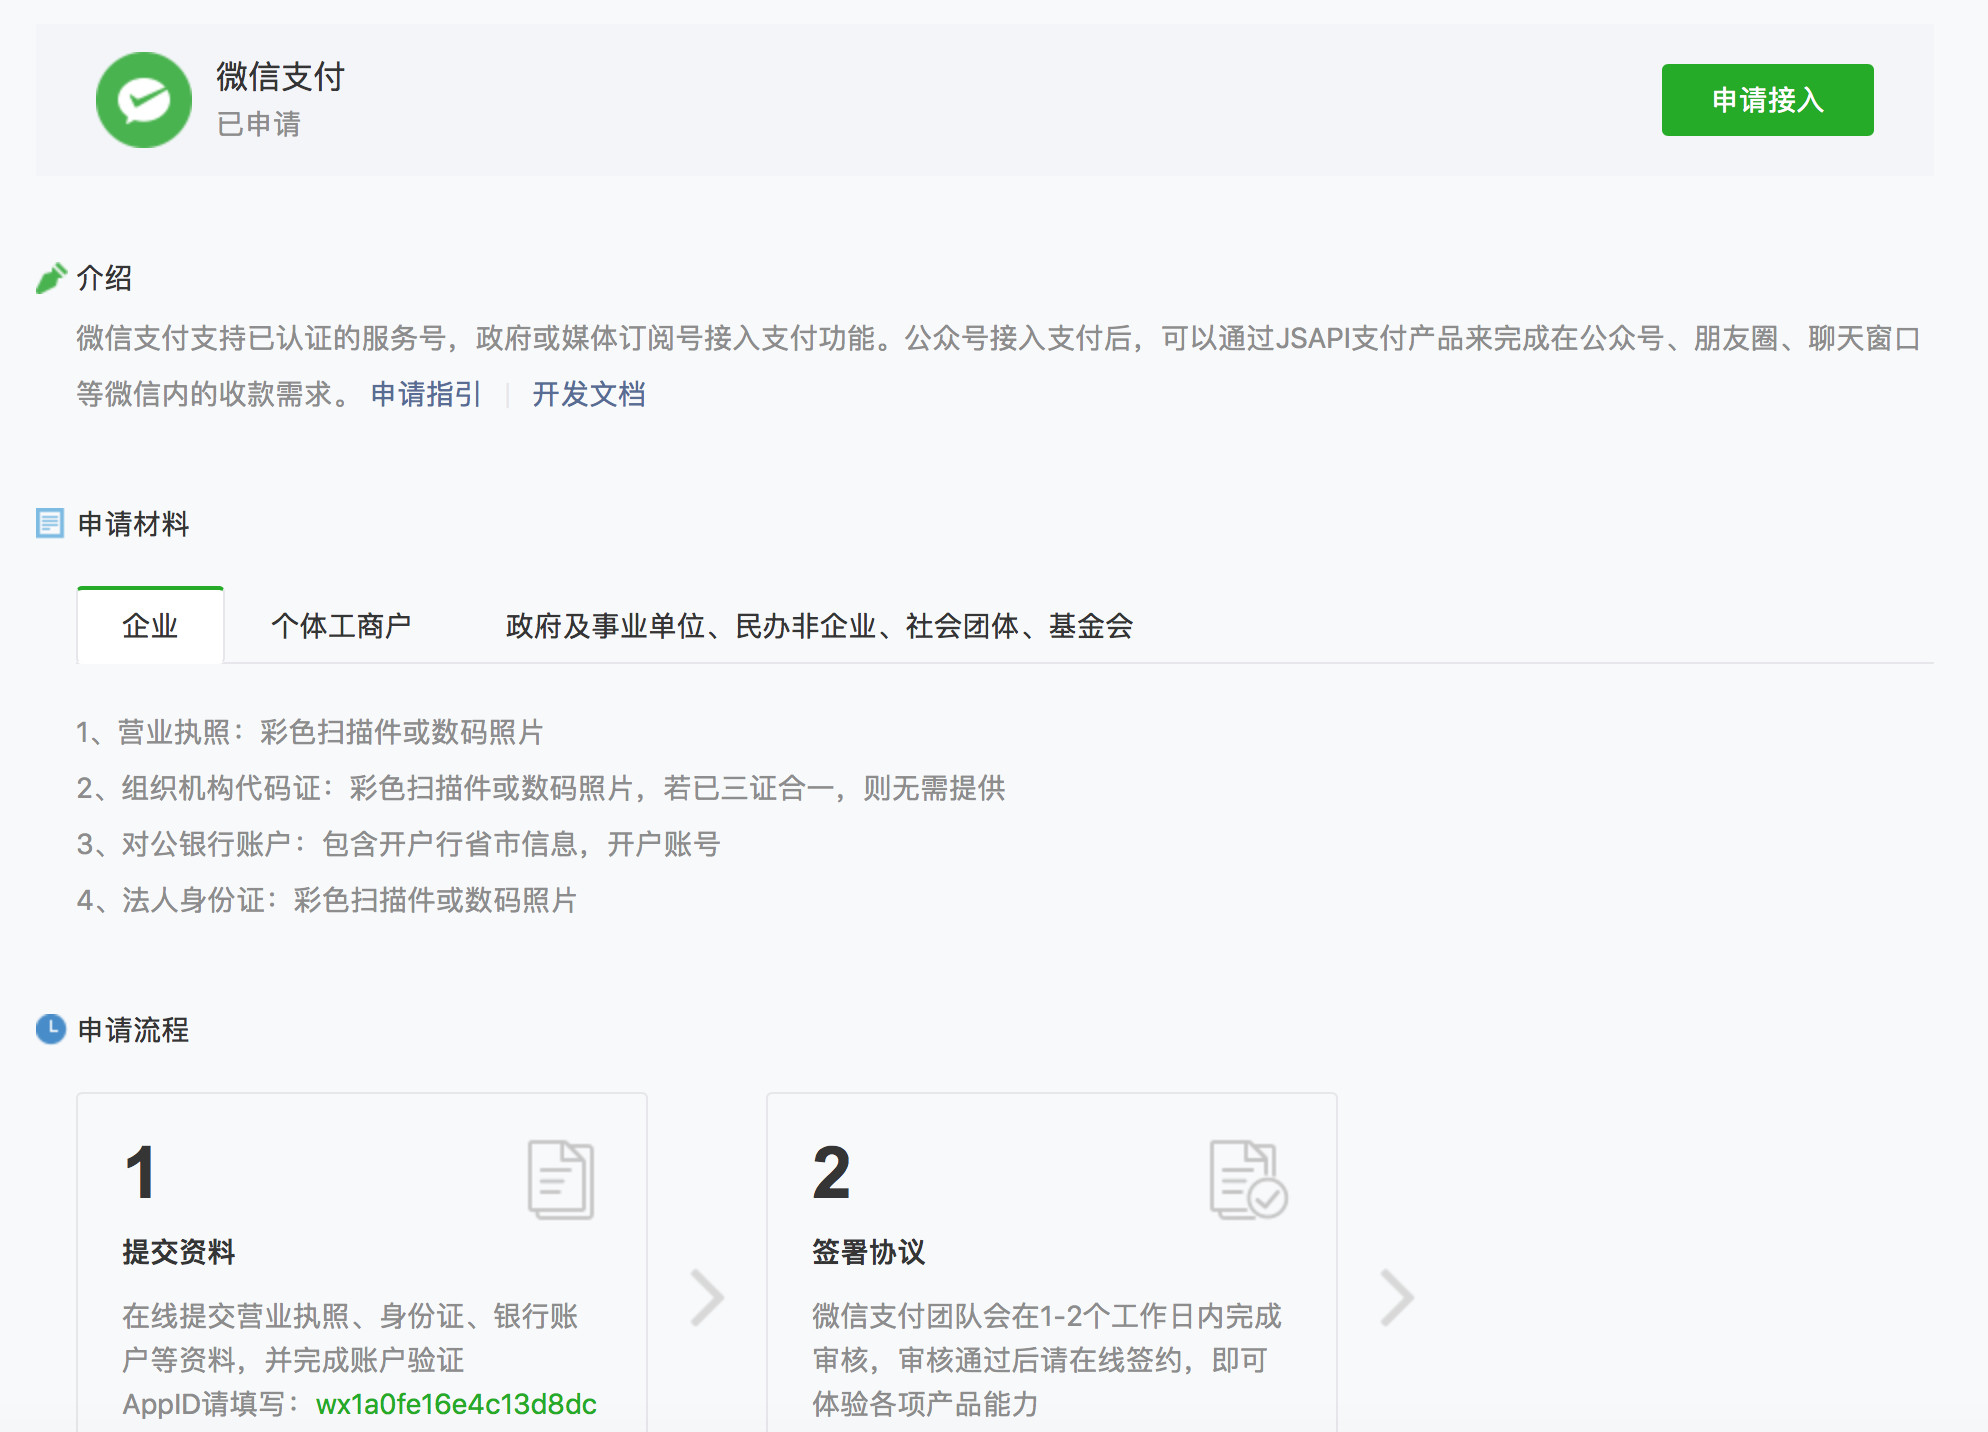Click the 2、组织机构代码证 requirement line
The image size is (1988, 1432).
tap(541, 788)
